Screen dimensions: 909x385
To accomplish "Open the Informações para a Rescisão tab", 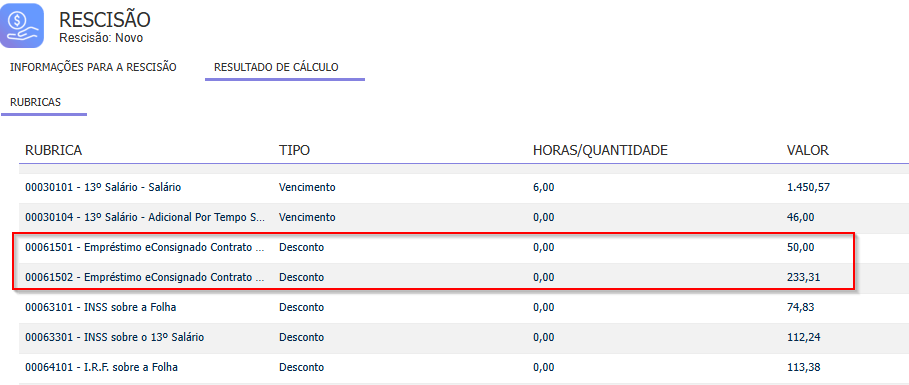I will click(x=93, y=67).
